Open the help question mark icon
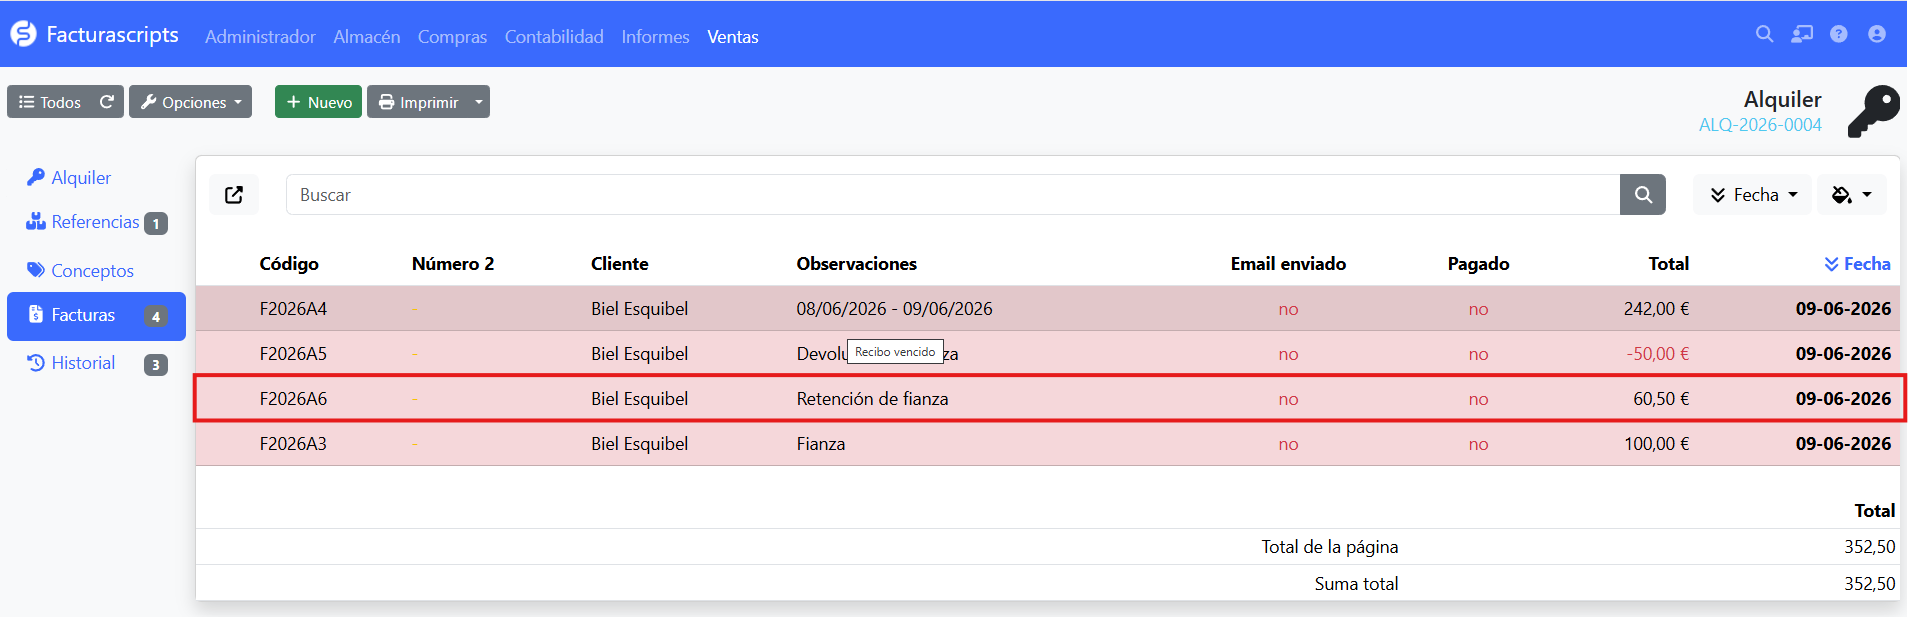 (x=1838, y=34)
